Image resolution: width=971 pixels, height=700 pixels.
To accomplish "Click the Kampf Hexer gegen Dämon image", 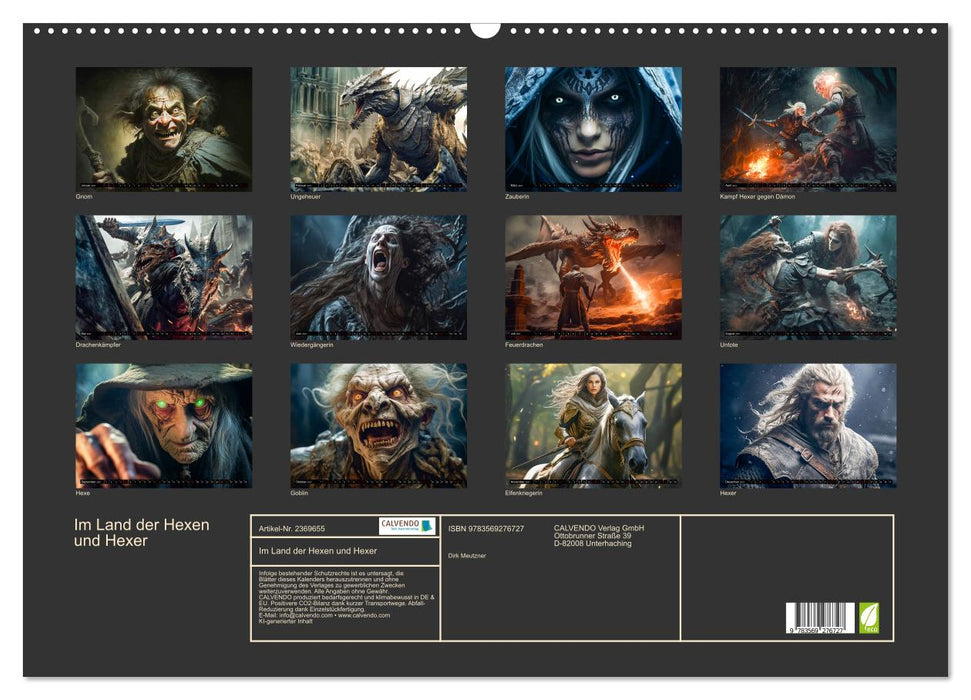I will coord(808,129).
